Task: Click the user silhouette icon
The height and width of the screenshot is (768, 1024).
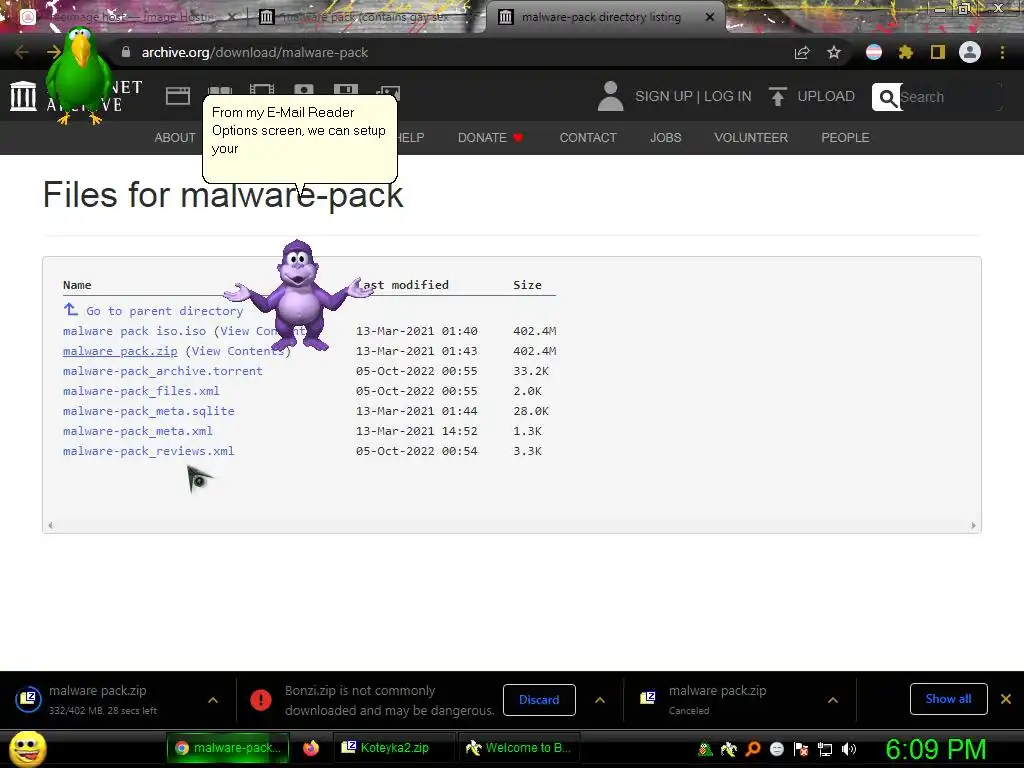Action: pyautogui.click(x=611, y=96)
